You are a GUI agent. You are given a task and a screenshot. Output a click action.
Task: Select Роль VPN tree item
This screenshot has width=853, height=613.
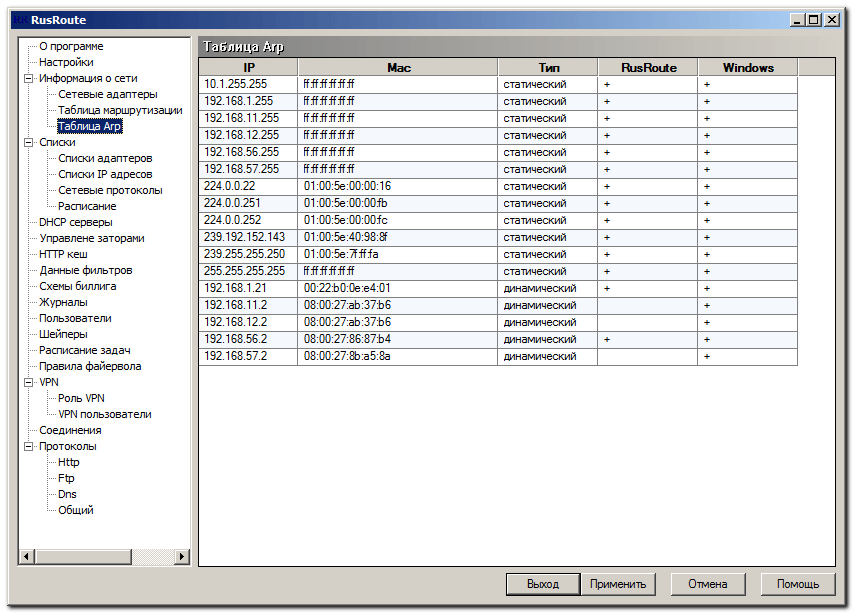81,398
